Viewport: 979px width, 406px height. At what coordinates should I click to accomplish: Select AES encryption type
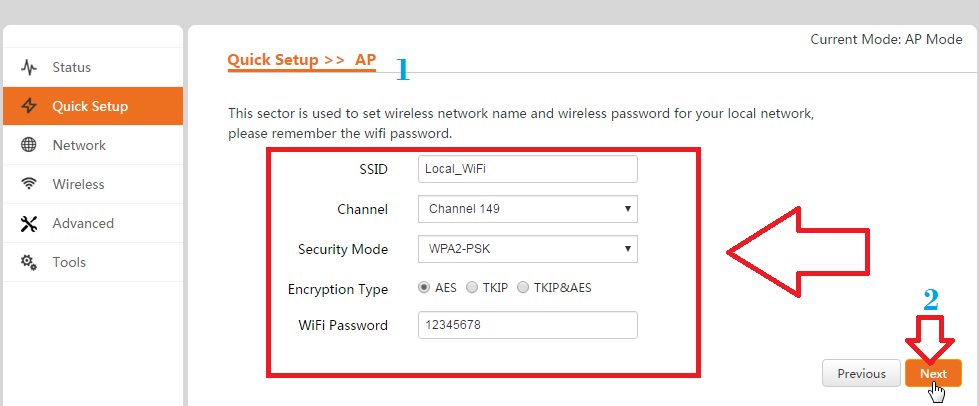[x=424, y=288]
